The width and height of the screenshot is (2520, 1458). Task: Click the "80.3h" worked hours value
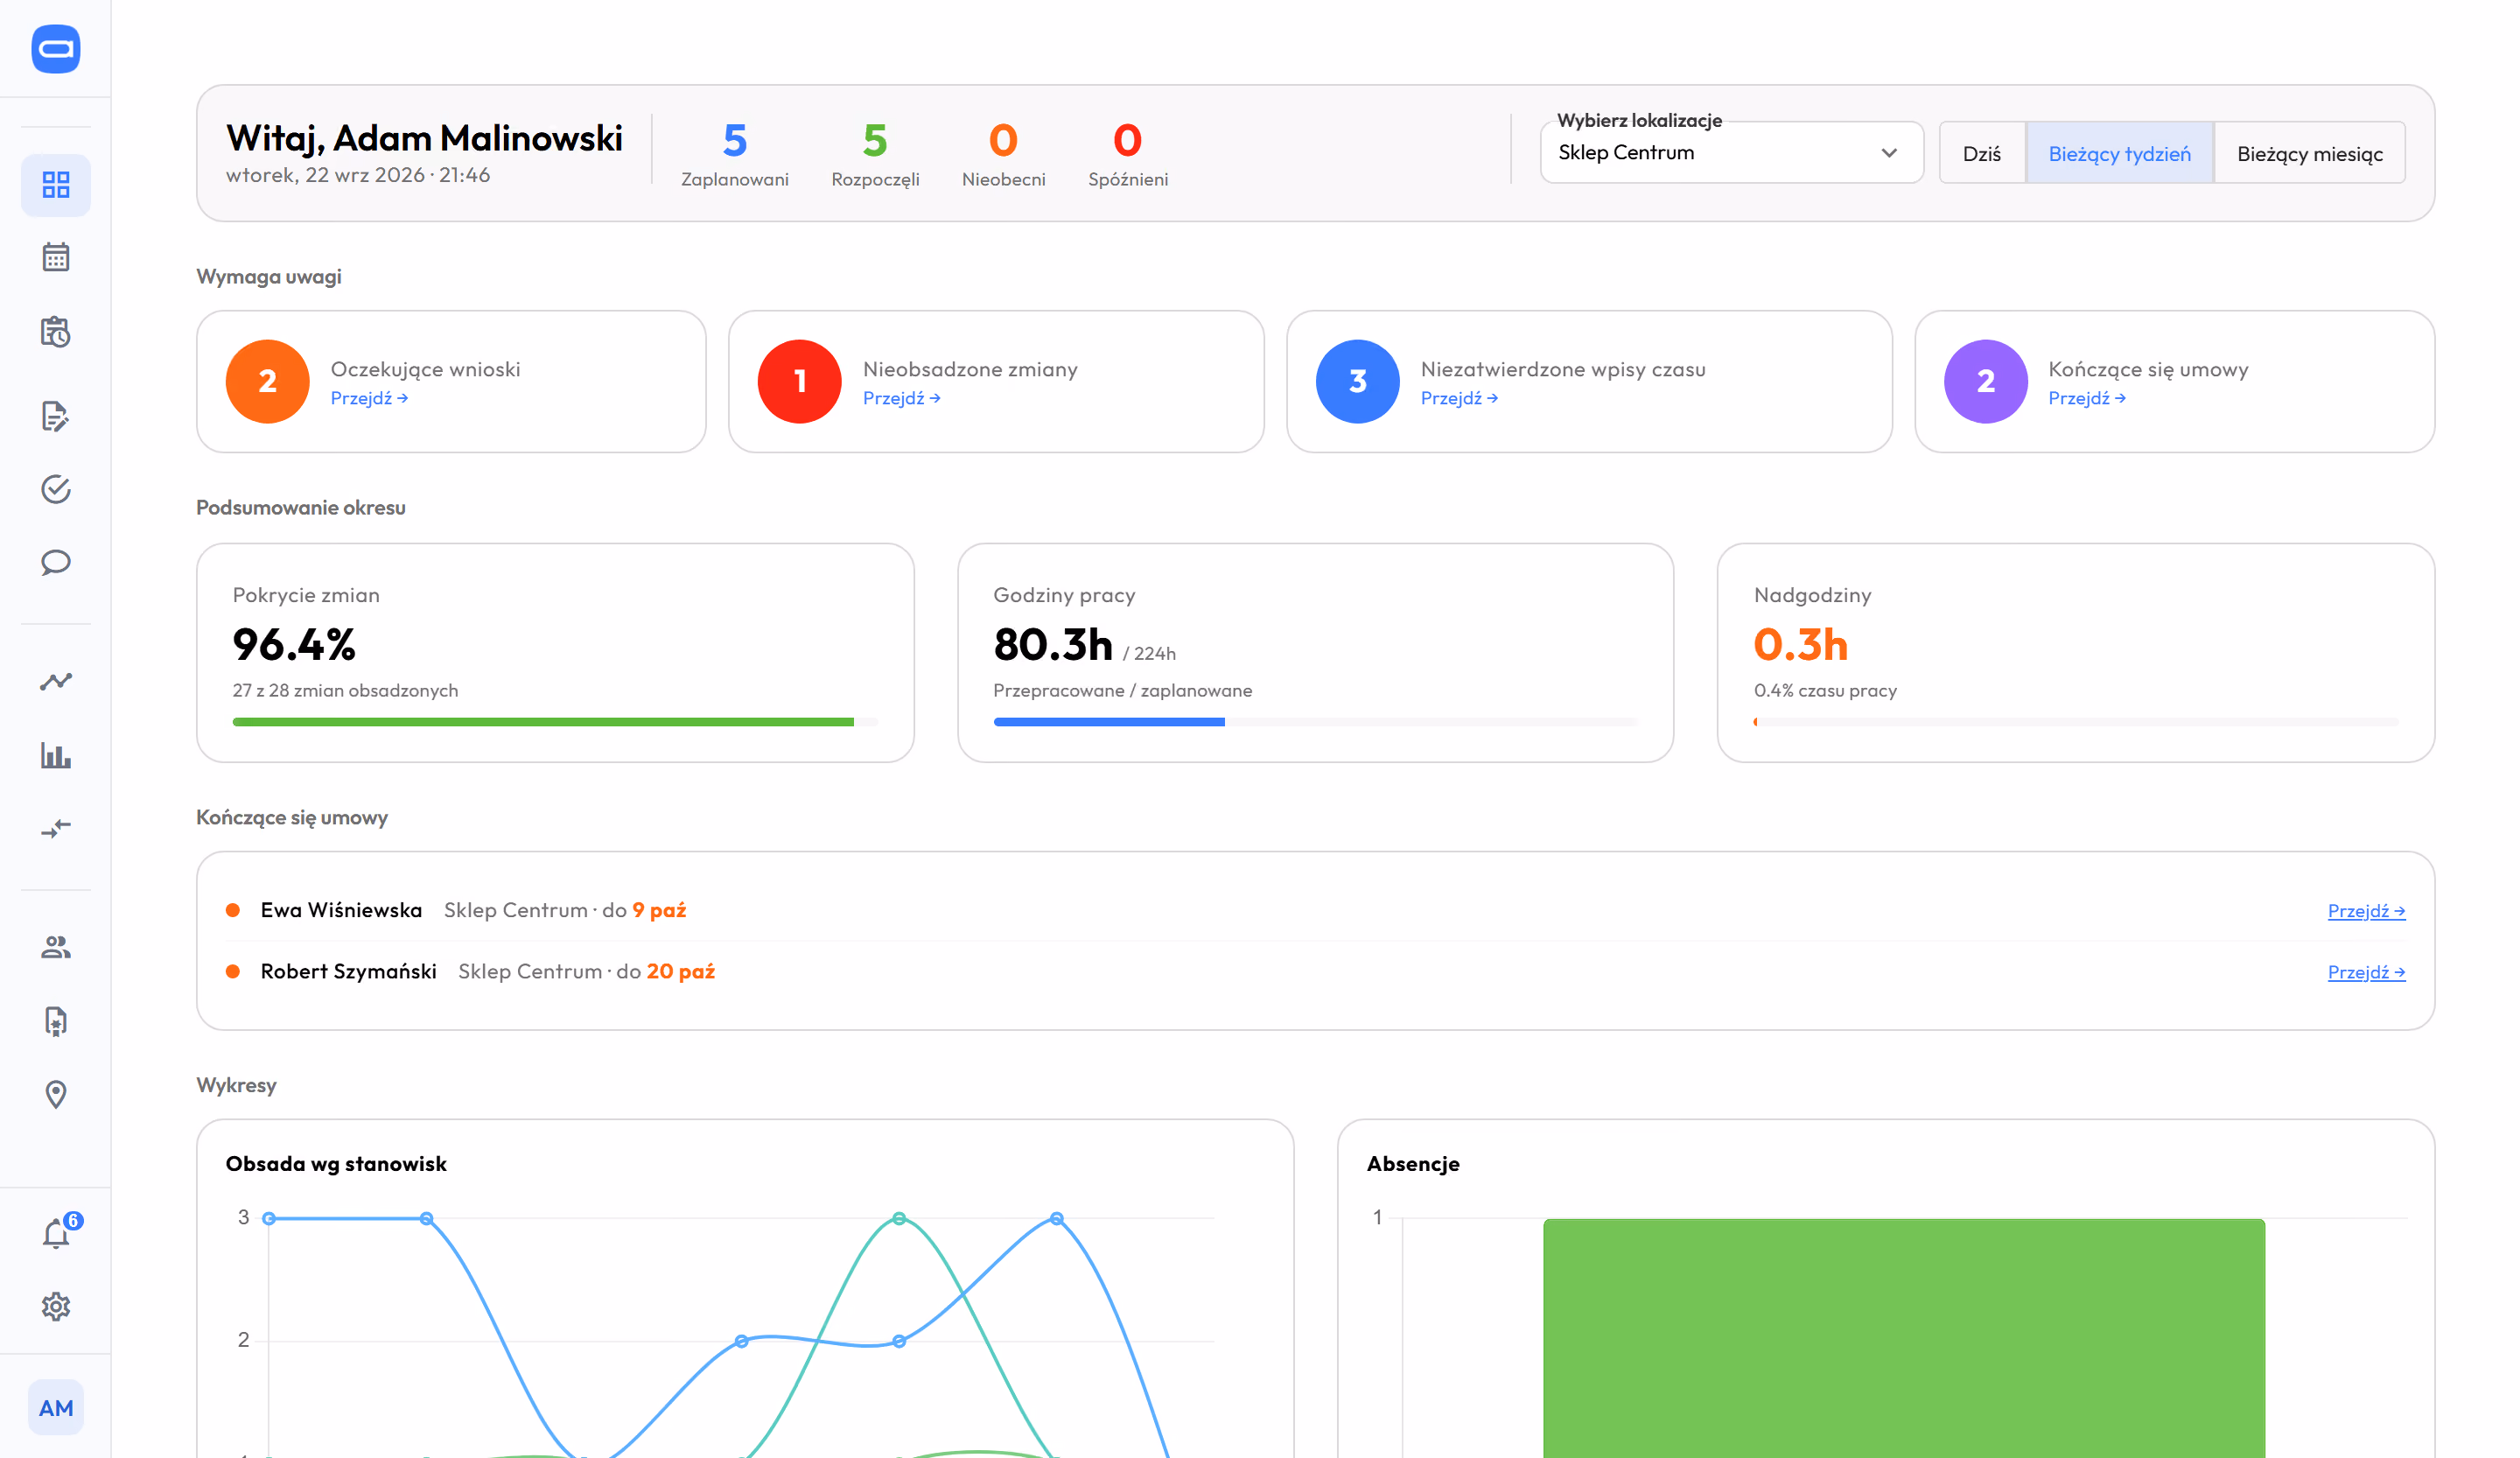(x=1053, y=645)
